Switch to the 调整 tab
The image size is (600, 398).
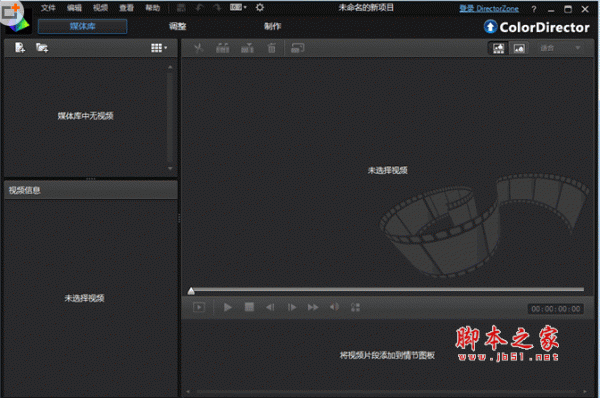(177, 26)
